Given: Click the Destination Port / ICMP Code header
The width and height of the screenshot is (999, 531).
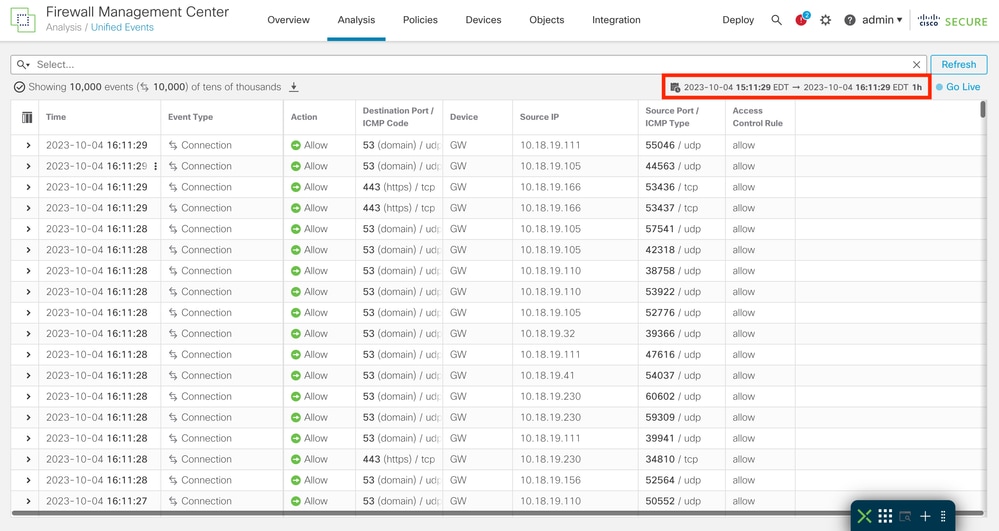Looking at the screenshot, I should click(x=398, y=117).
